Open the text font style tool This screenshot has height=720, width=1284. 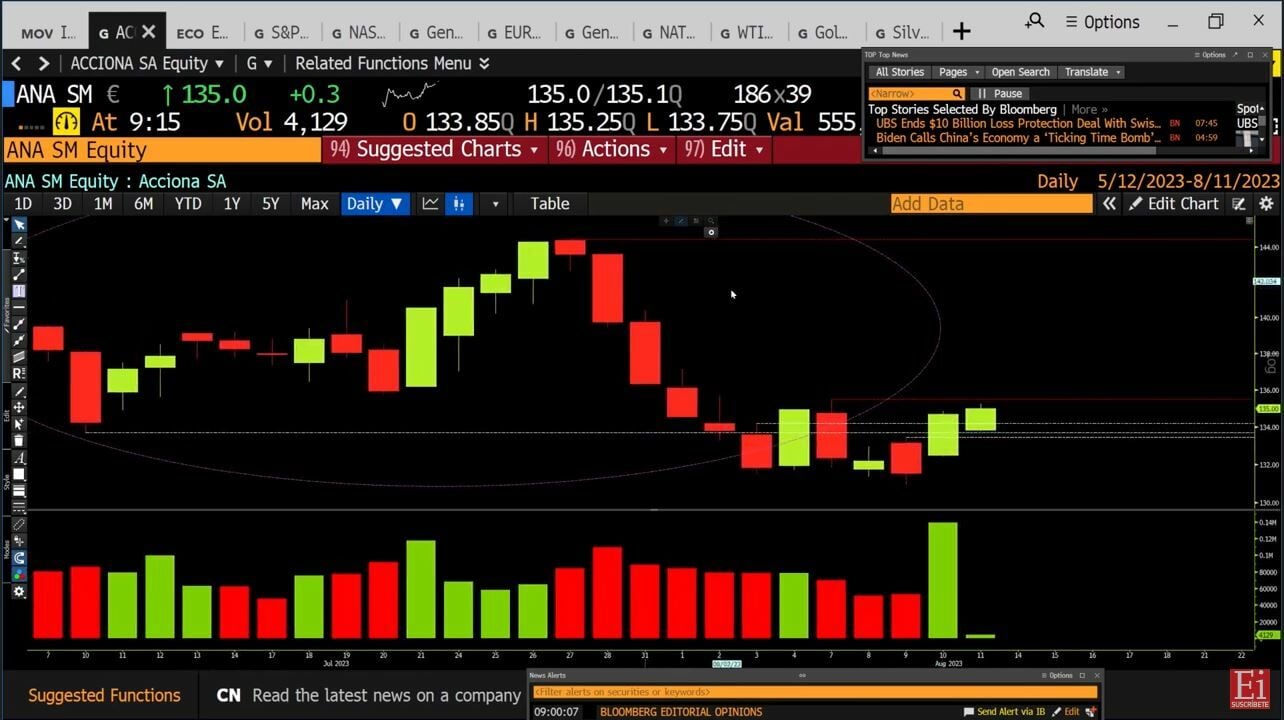(x=18, y=458)
